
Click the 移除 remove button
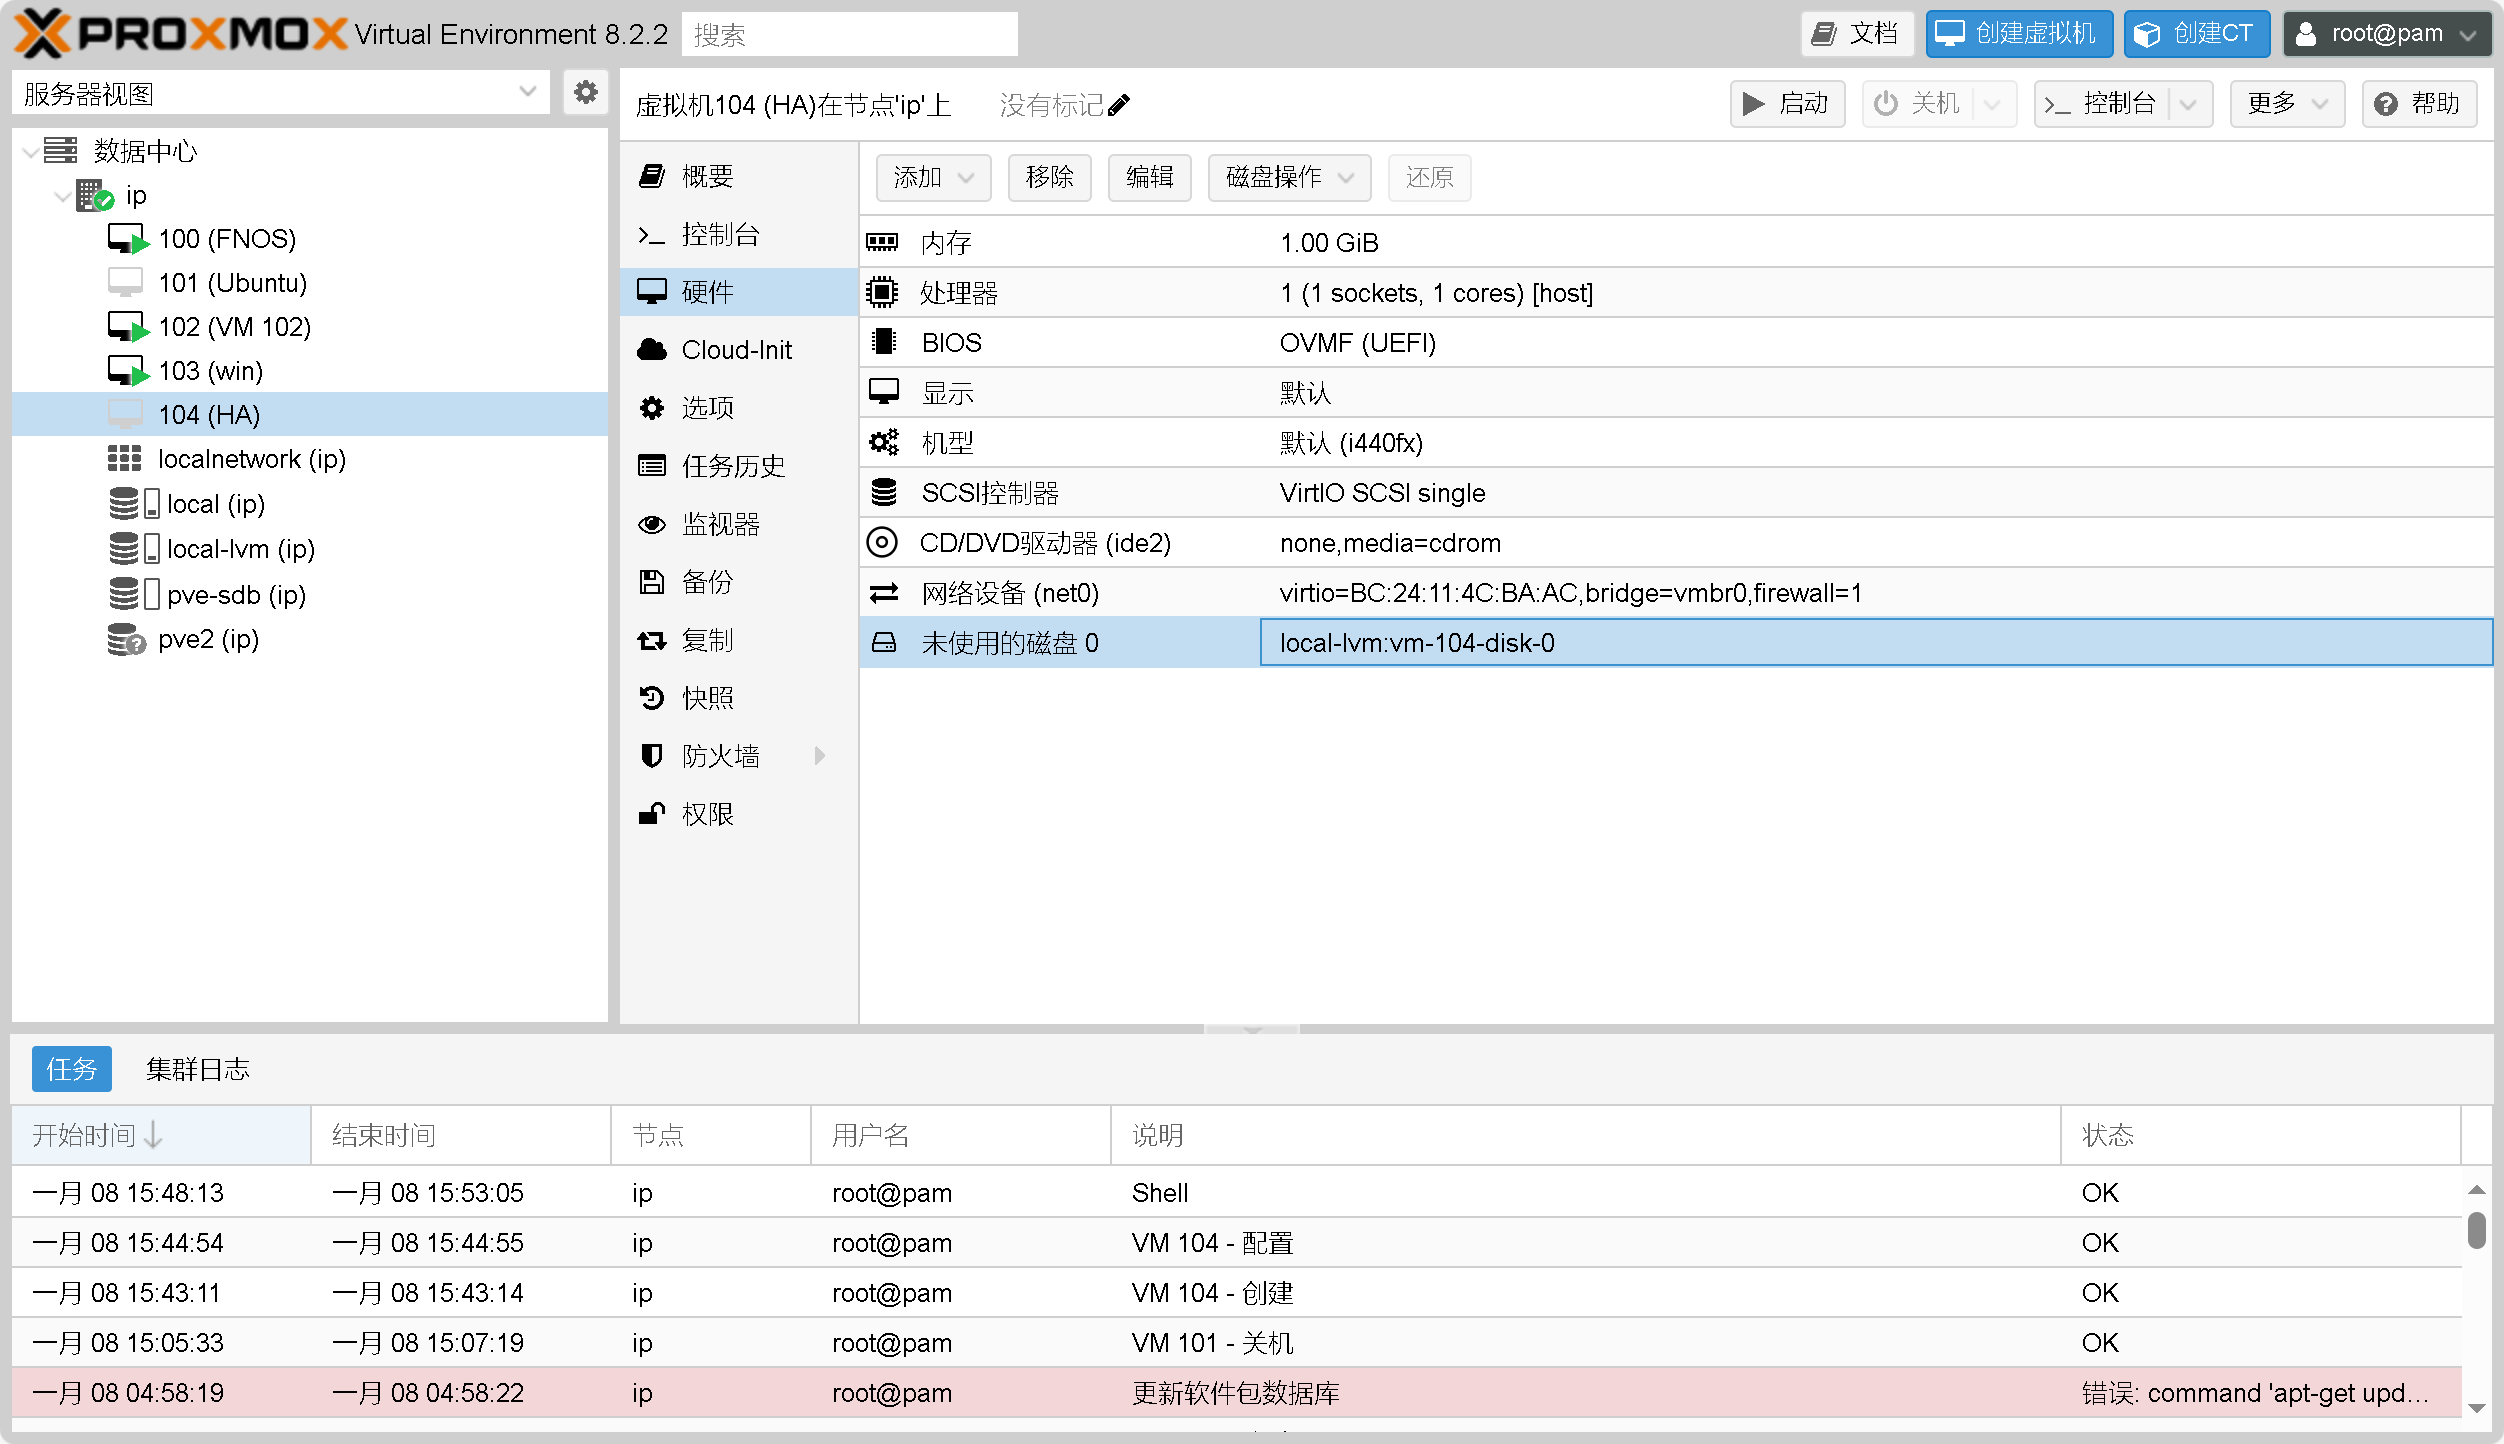(1049, 177)
